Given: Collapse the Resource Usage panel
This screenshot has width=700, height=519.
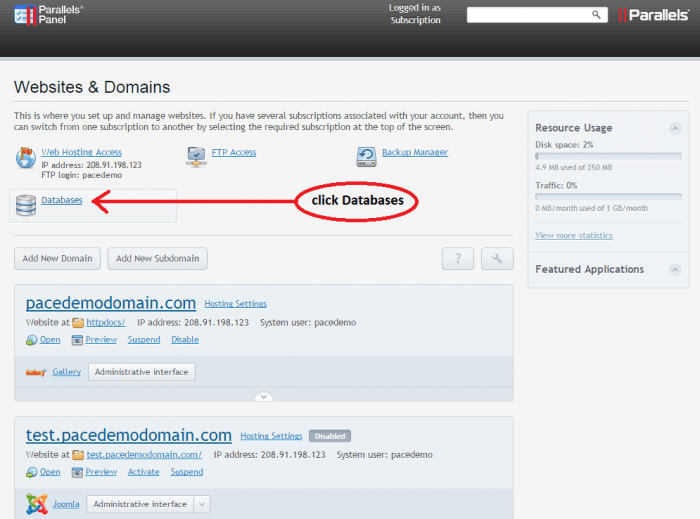Looking at the screenshot, I should [674, 128].
